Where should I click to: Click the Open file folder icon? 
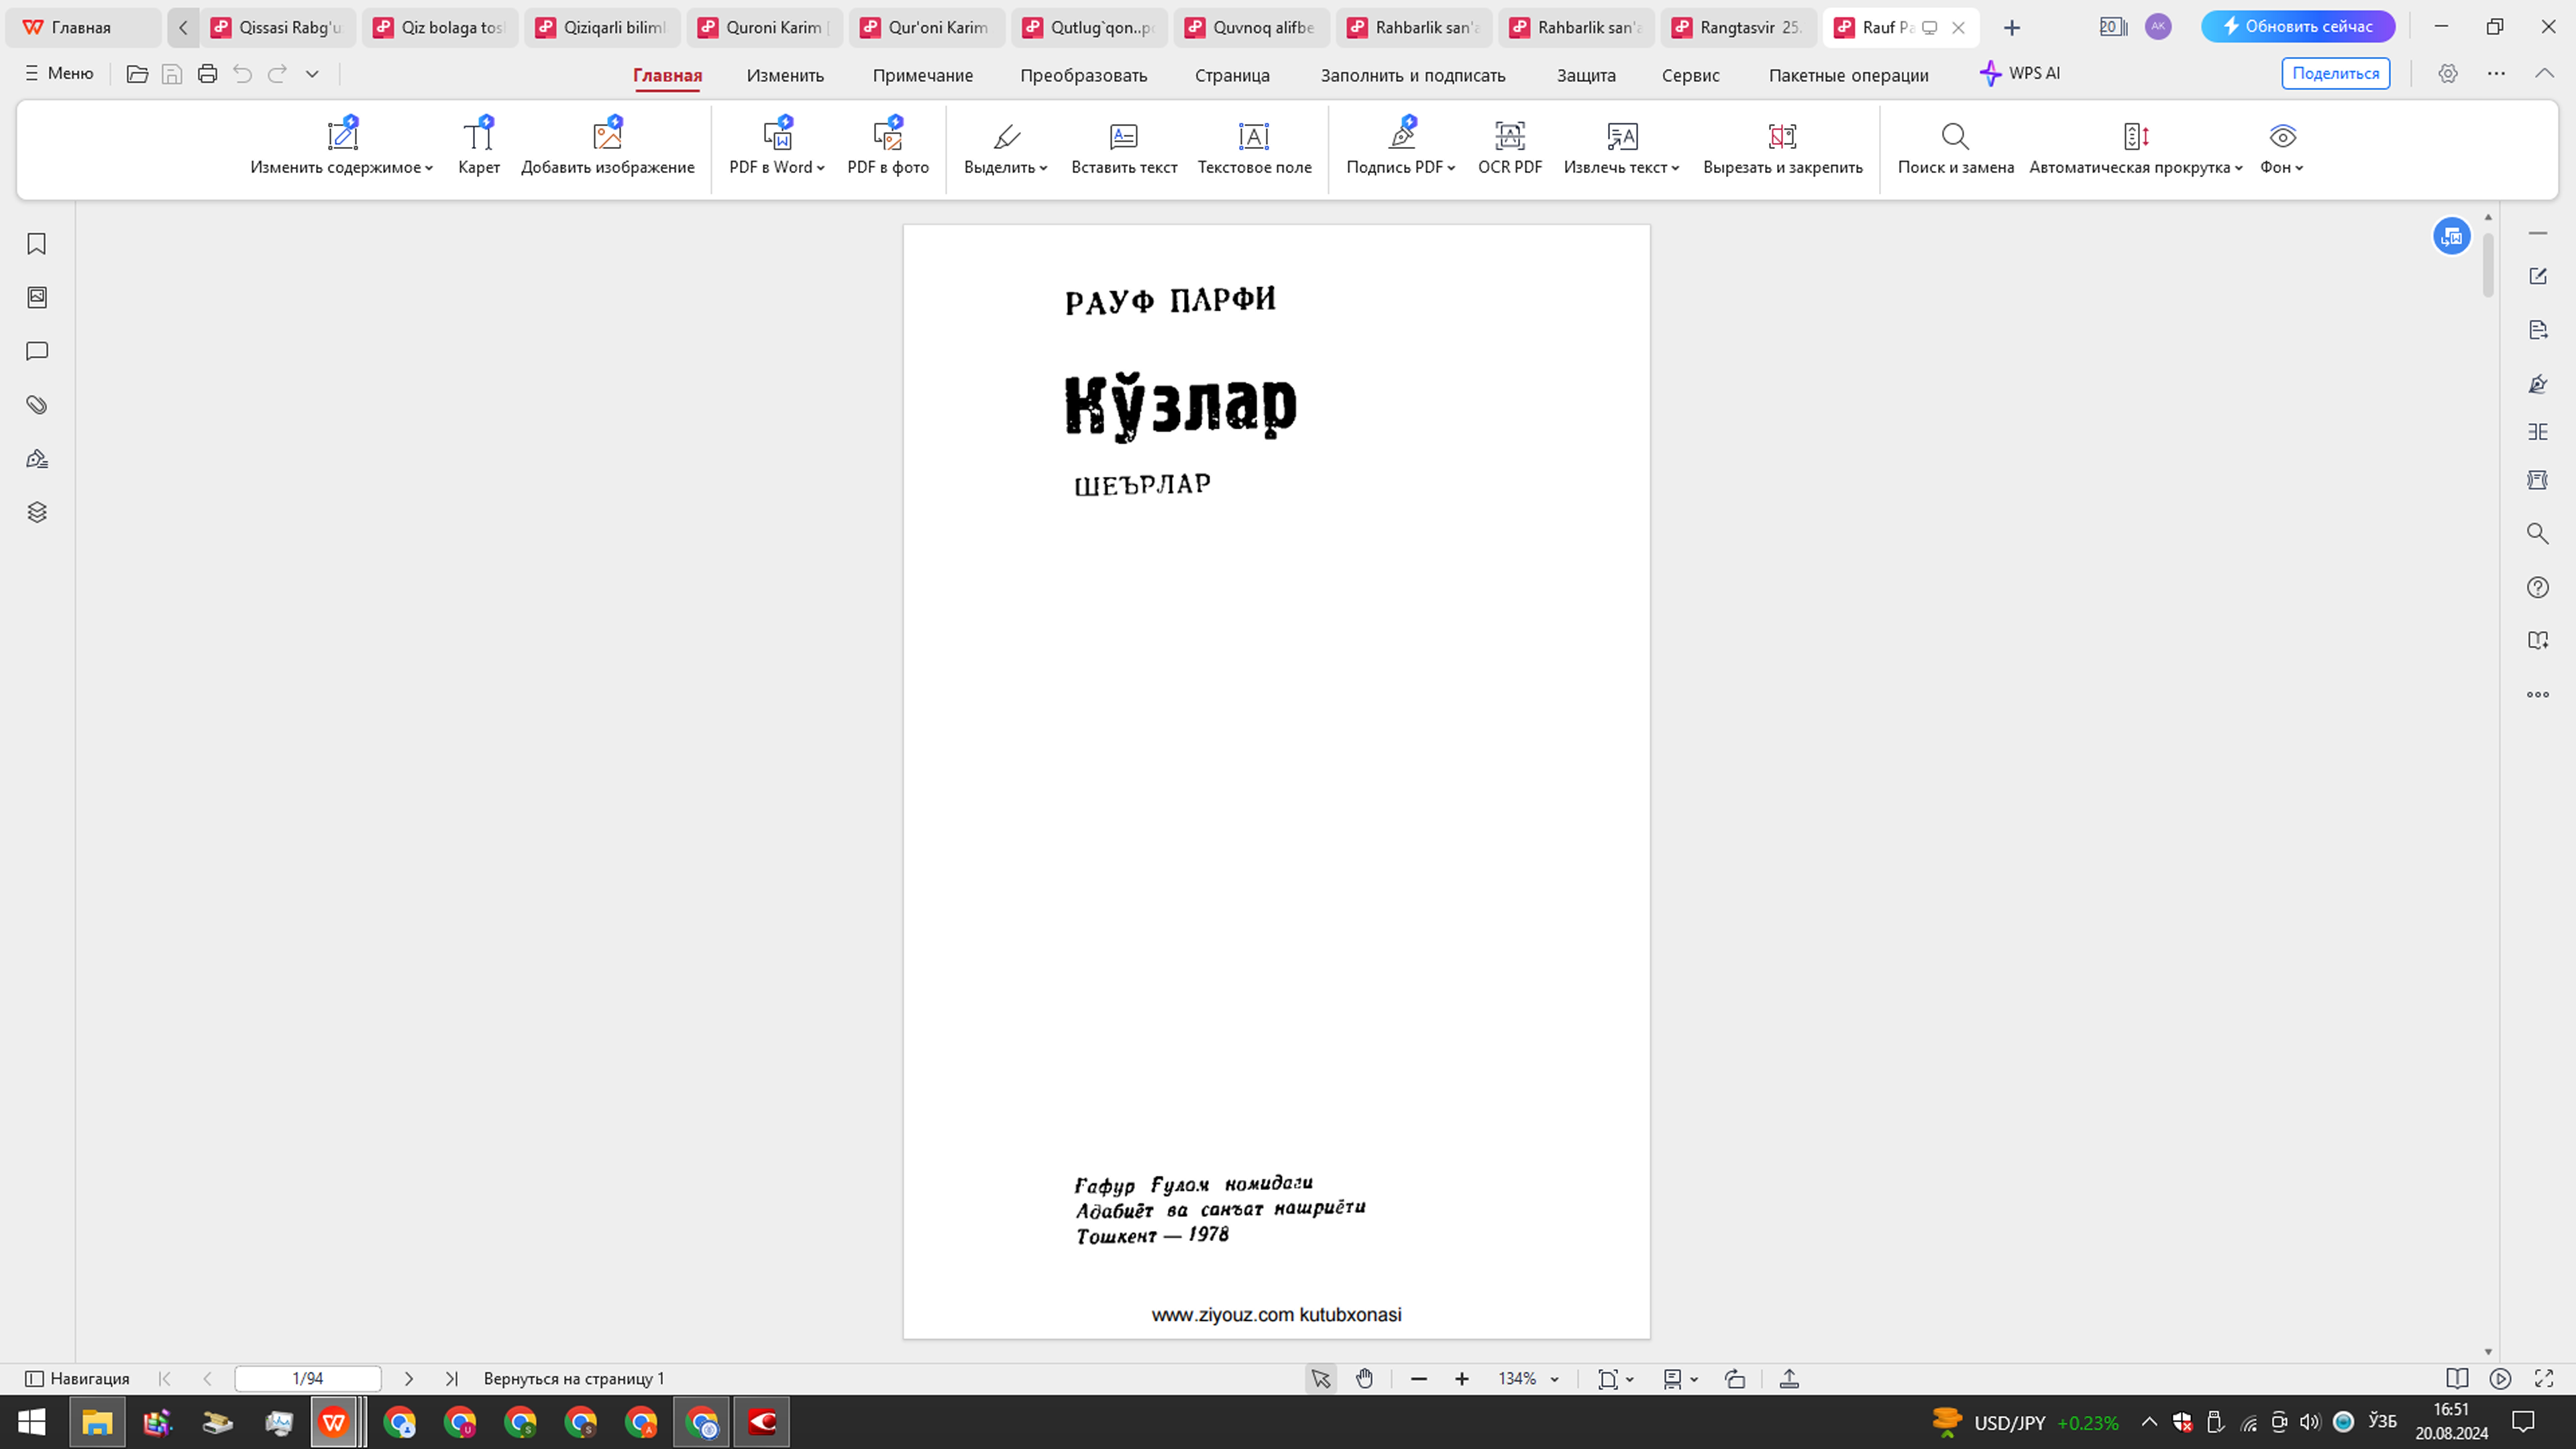click(x=137, y=74)
